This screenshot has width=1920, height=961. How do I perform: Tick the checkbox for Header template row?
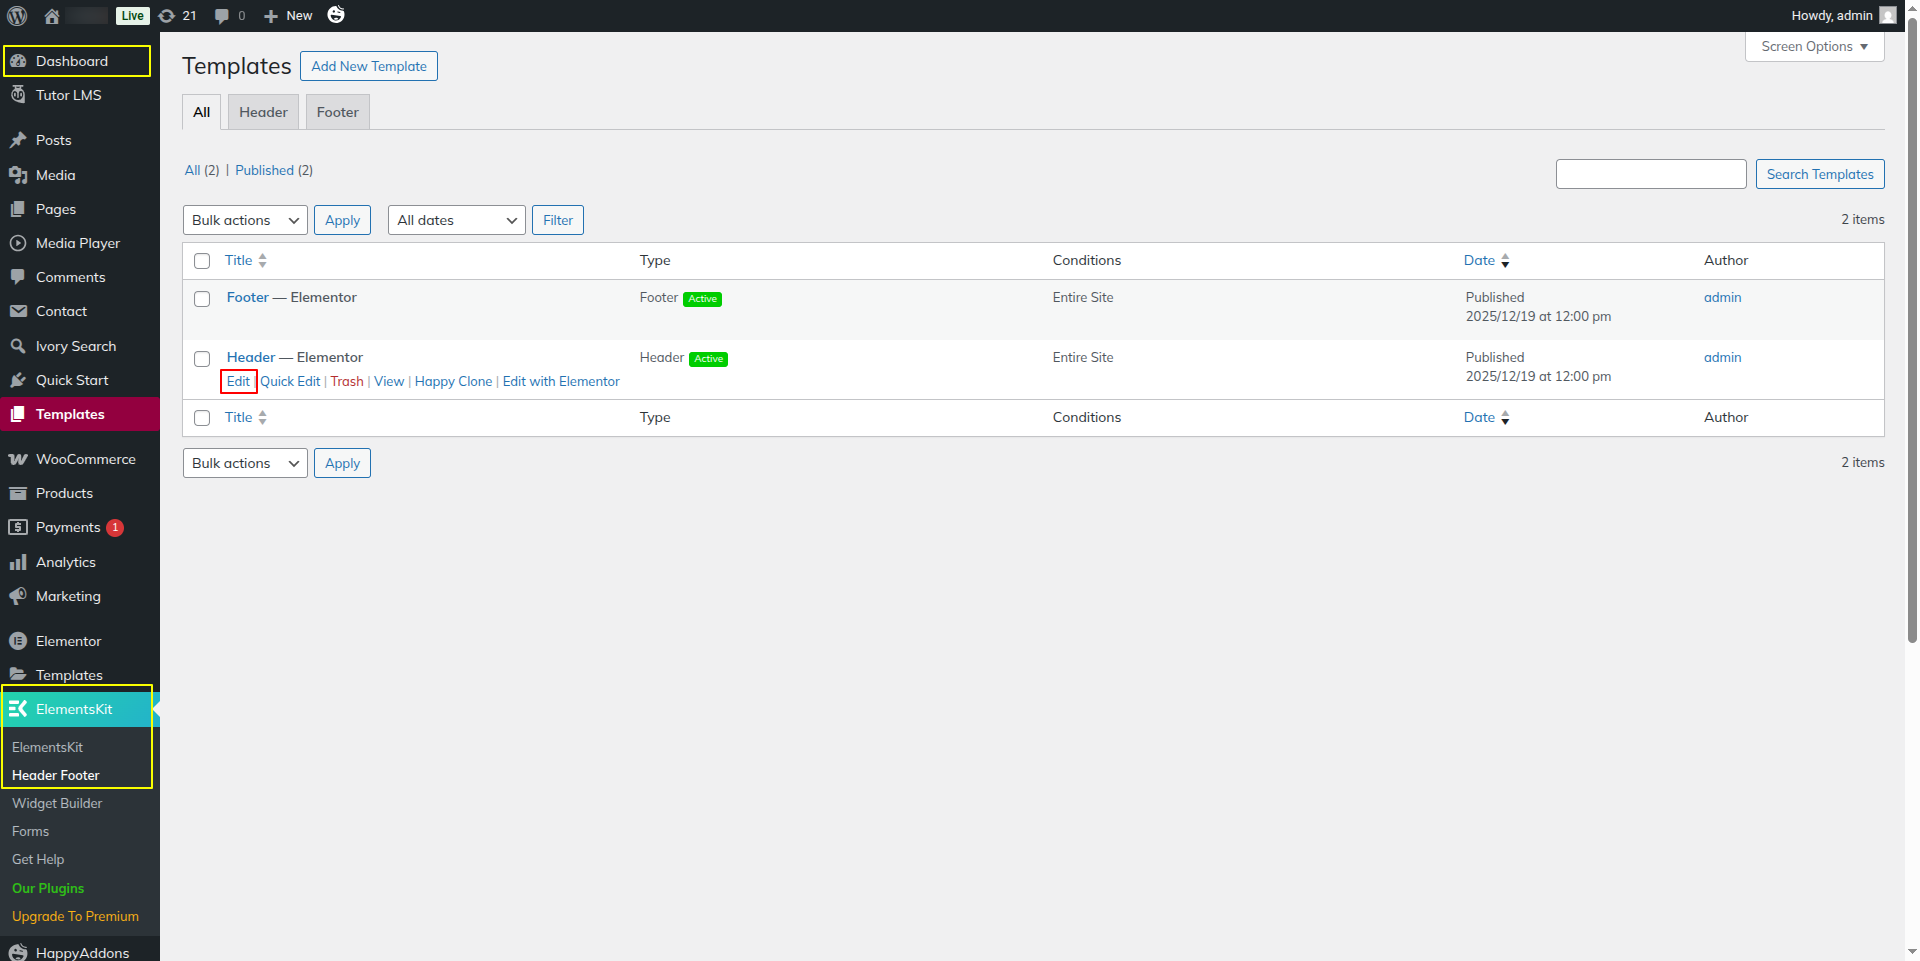(202, 359)
